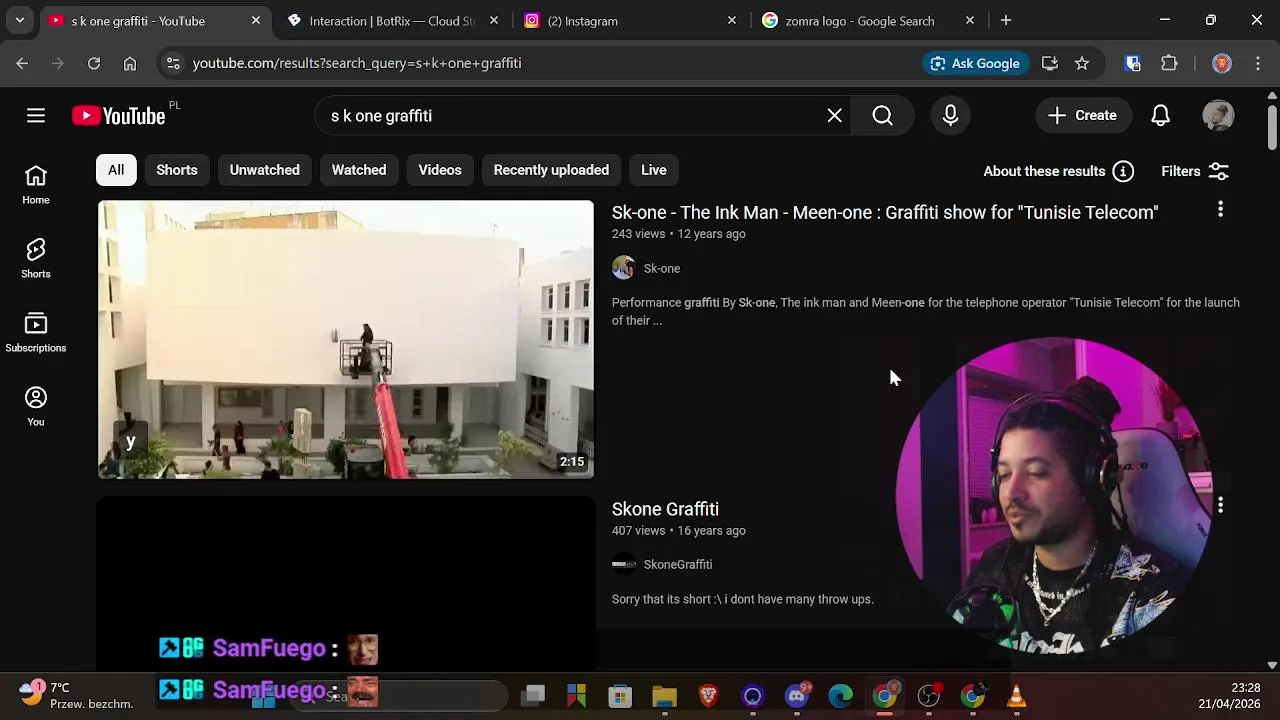Viewport: 1280px width, 720px height.
Task: Select the Videos filter chip
Action: pyautogui.click(x=440, y=170)
